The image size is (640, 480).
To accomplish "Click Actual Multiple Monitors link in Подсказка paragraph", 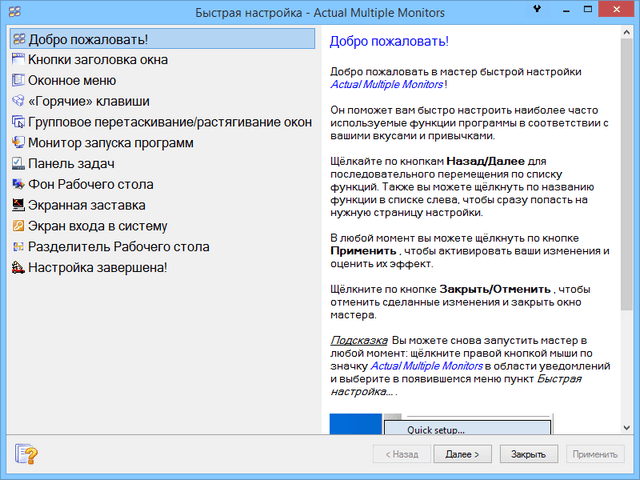I will pyautogui.click(x=427, y=366).
